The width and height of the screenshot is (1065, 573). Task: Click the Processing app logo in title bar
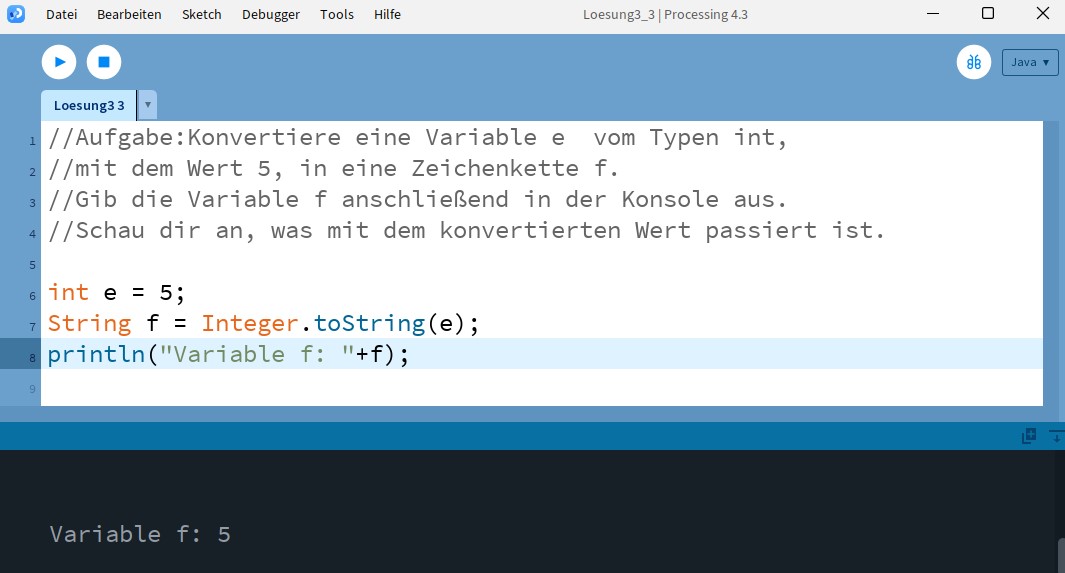point(16,14)
